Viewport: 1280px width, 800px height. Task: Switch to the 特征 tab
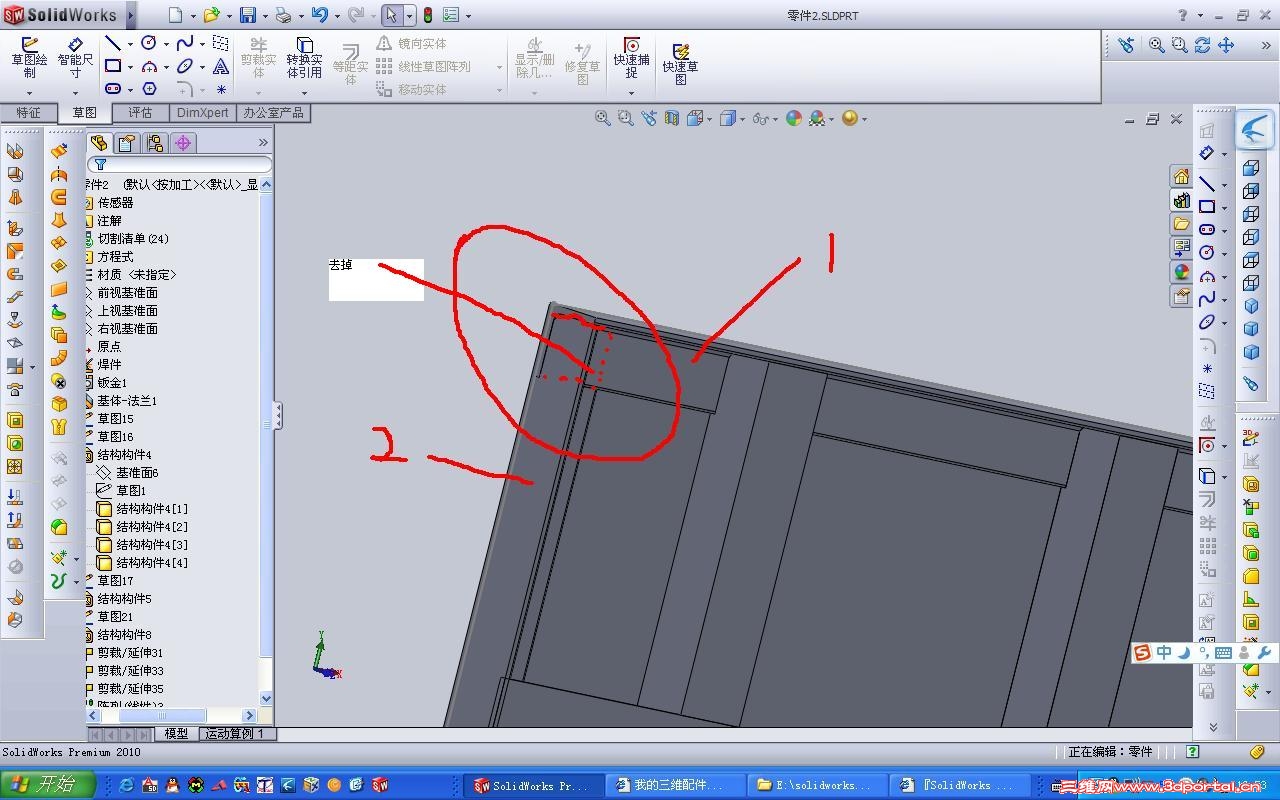pos(28,113)
